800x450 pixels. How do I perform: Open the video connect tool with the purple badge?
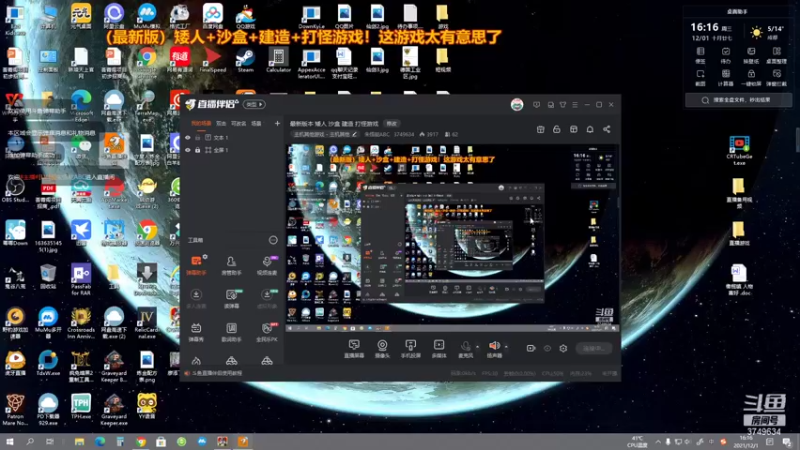(267, 265)
